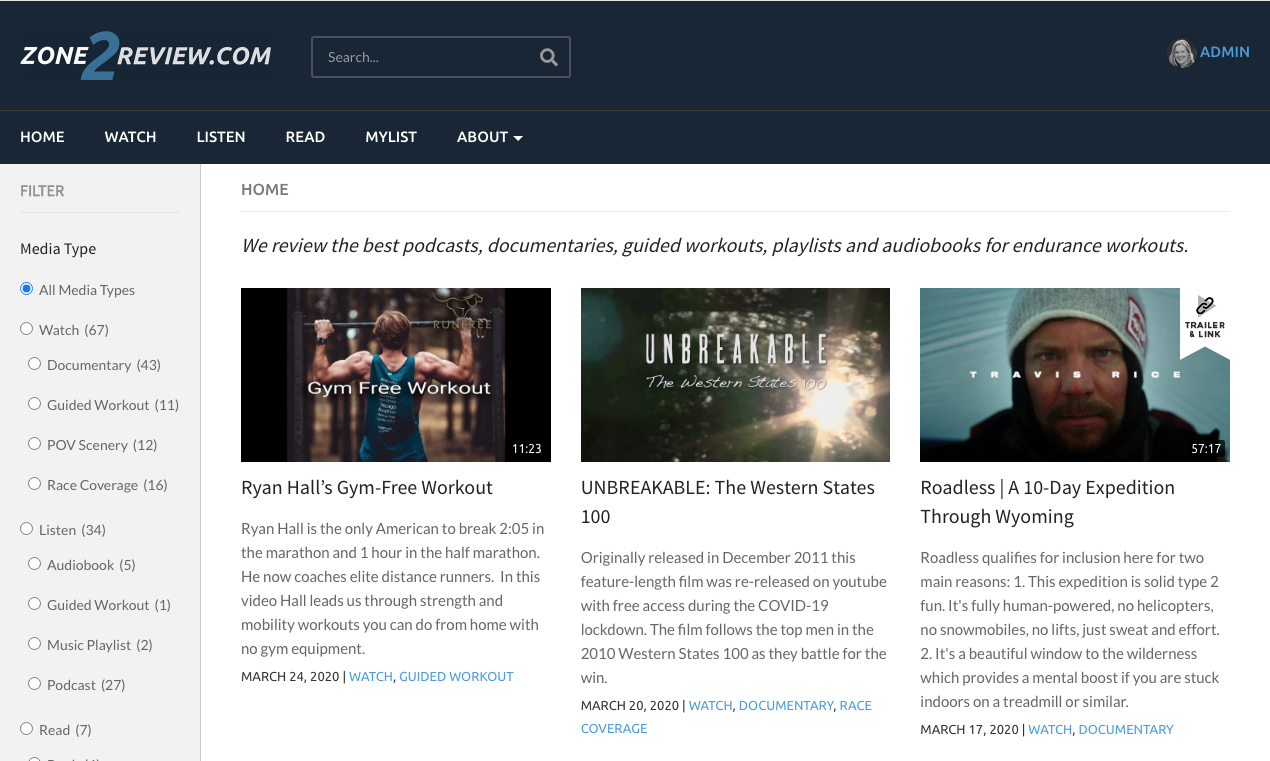
Task: Open the Gym Free Workout video thumbnail
Action: (x=396, y=375)
